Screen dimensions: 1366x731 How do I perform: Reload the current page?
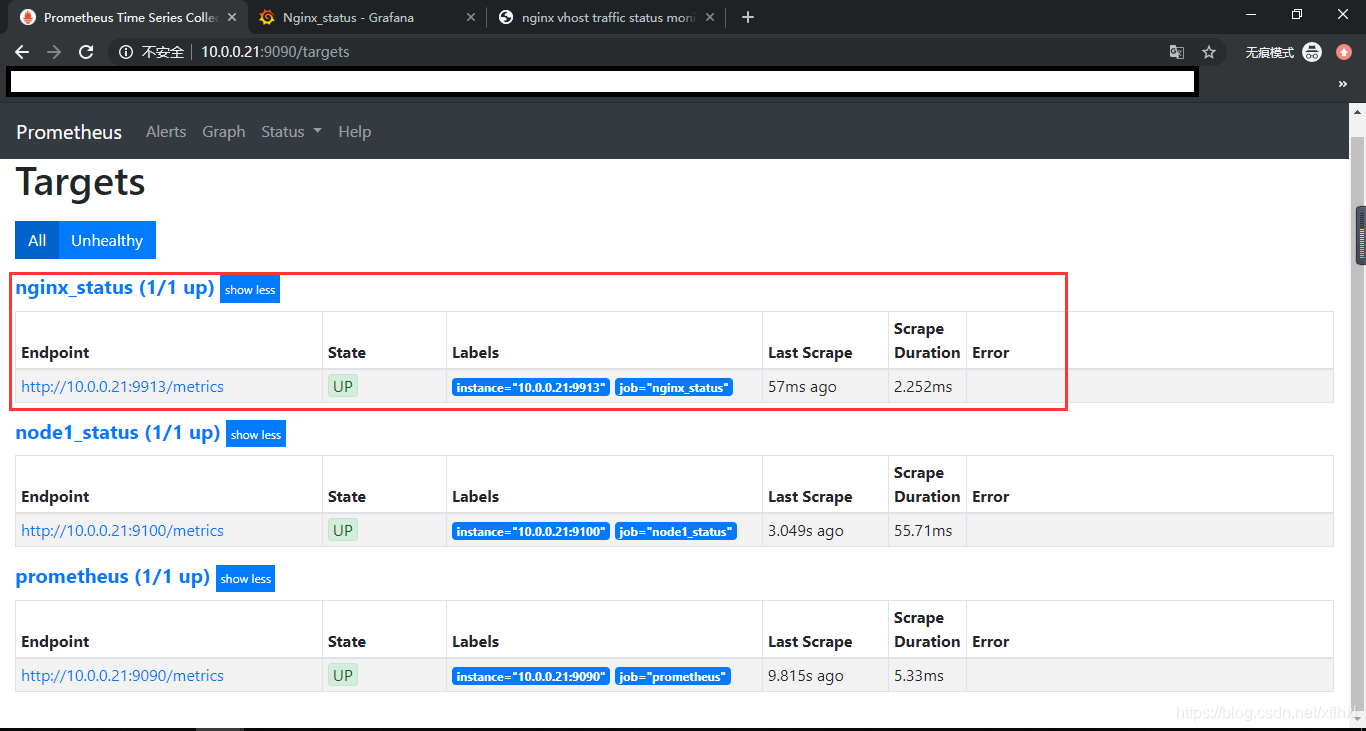86,52
